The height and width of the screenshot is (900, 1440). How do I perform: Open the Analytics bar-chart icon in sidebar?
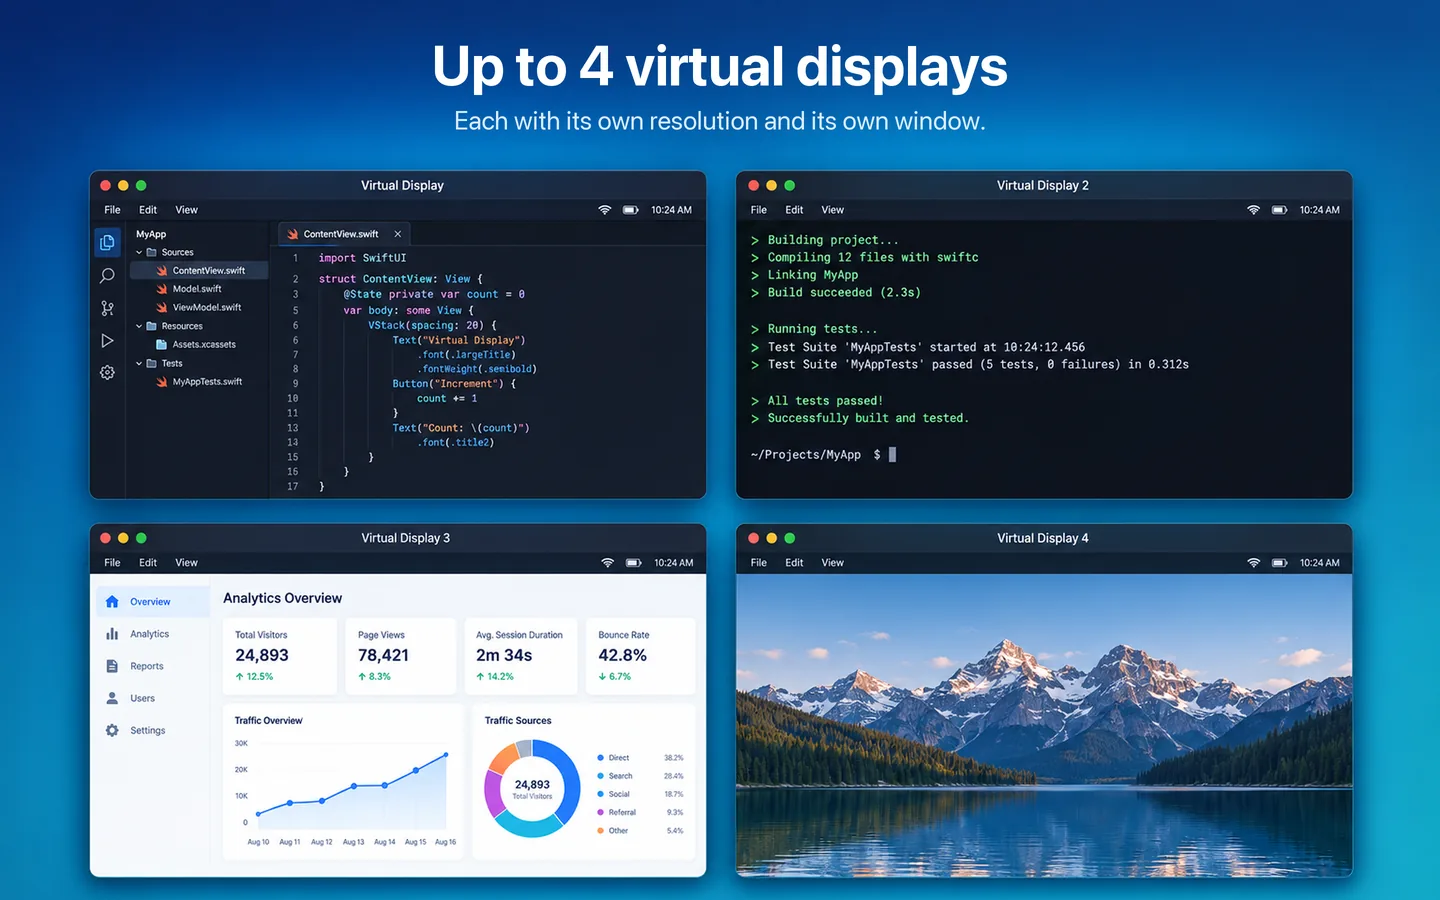click(112, 634)
